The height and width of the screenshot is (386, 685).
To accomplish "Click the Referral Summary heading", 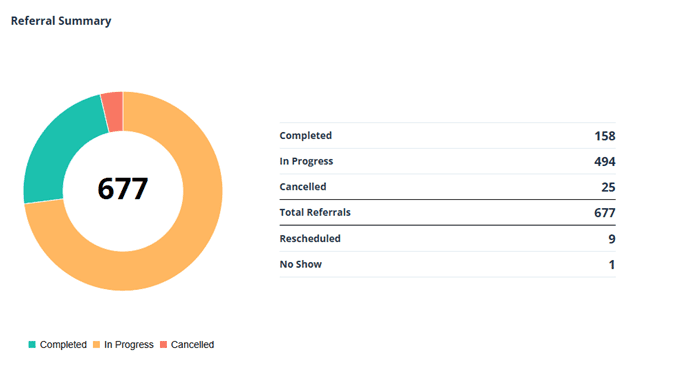I will pyautogui.click(x=61, y=21).
